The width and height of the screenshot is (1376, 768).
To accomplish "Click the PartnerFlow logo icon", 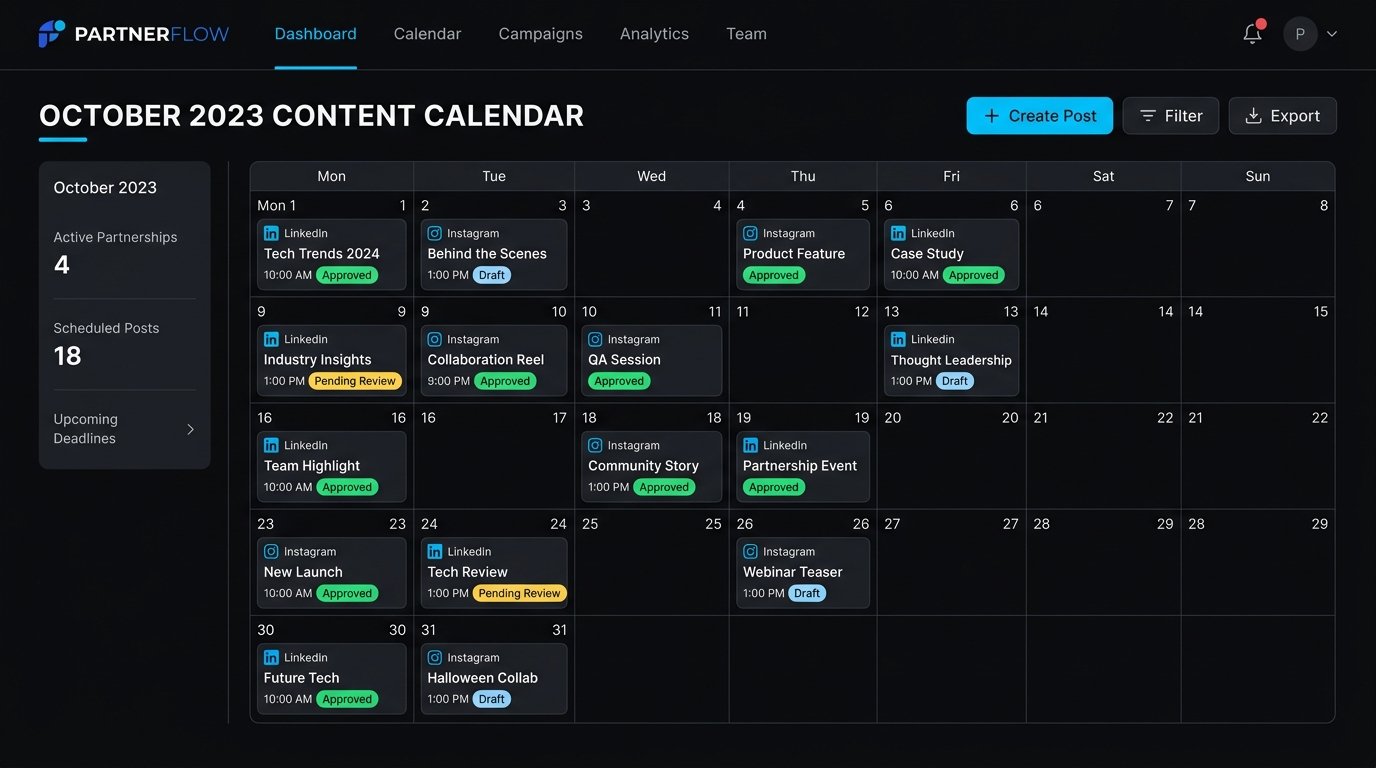I will 52,34.
